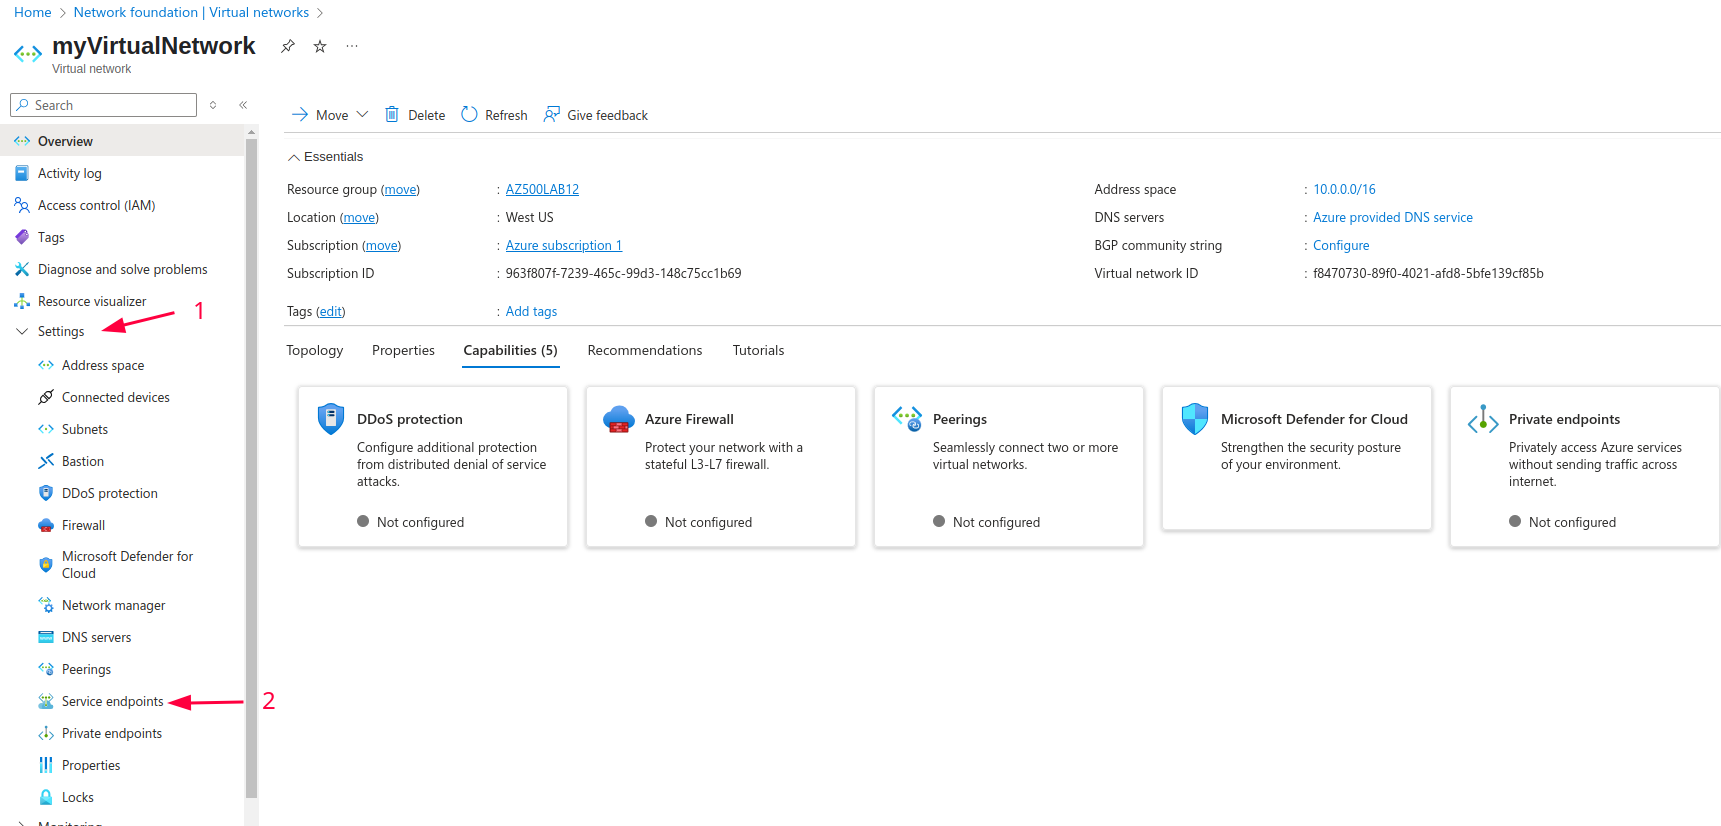The width and height of the screenshot is (1721, 826).
Task: Open the Tutorials tab
Action: 758,350
